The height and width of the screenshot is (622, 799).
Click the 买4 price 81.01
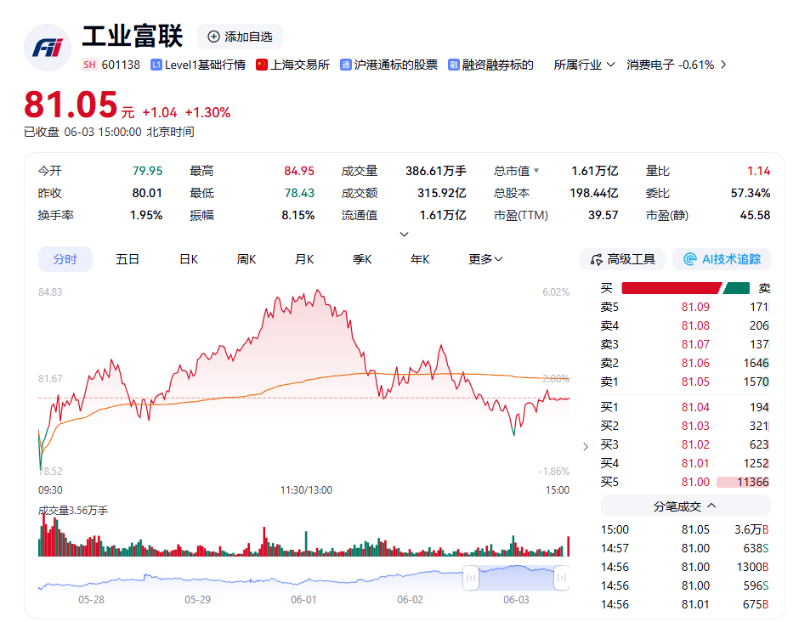695,463
